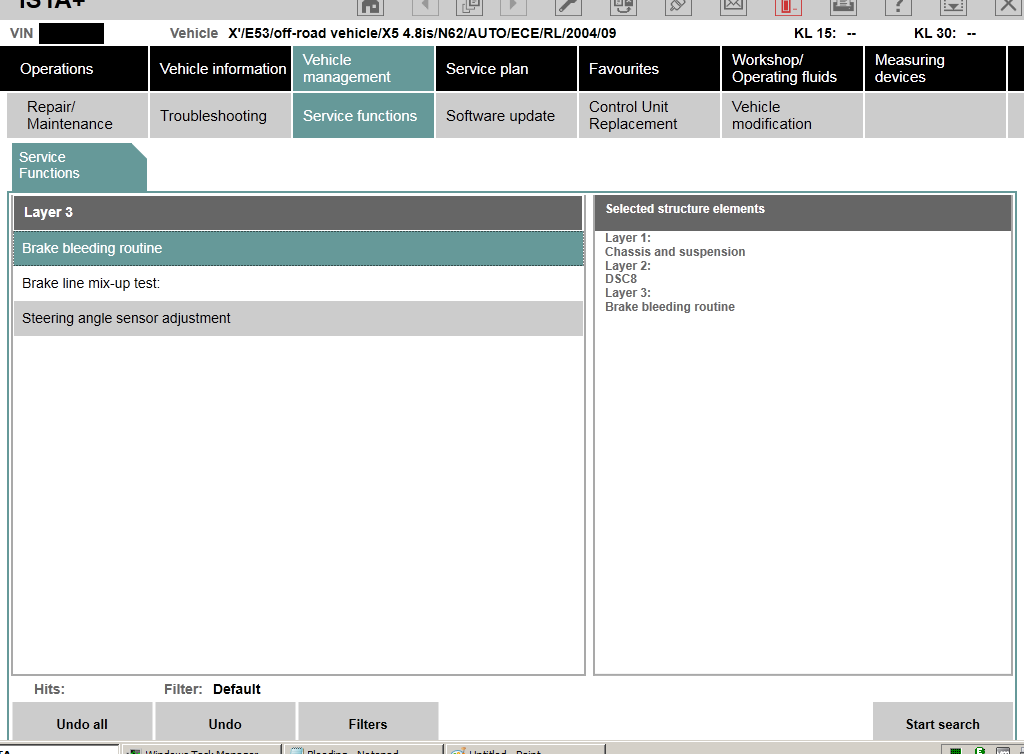Click the wrench settings icon
The width and height of the screenshot is (1024, 754).
pos(568,6)
